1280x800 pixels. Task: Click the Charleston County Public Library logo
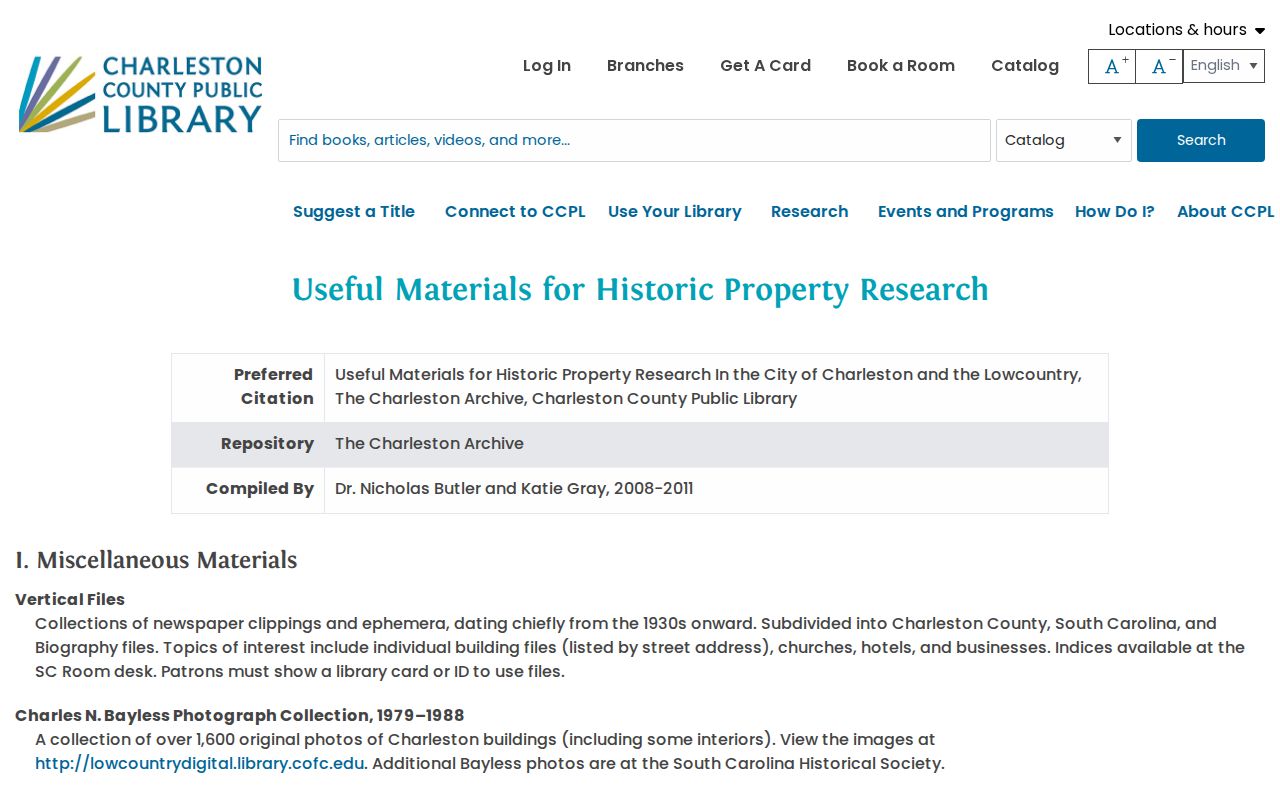(x=140, y=95)
